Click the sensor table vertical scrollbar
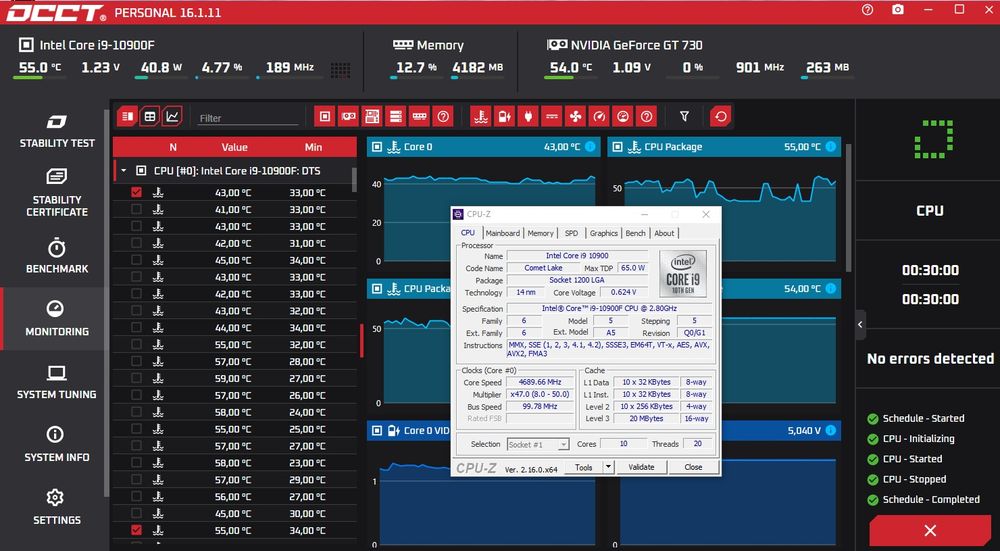The image size is (1000, 551). coord(354,180)
